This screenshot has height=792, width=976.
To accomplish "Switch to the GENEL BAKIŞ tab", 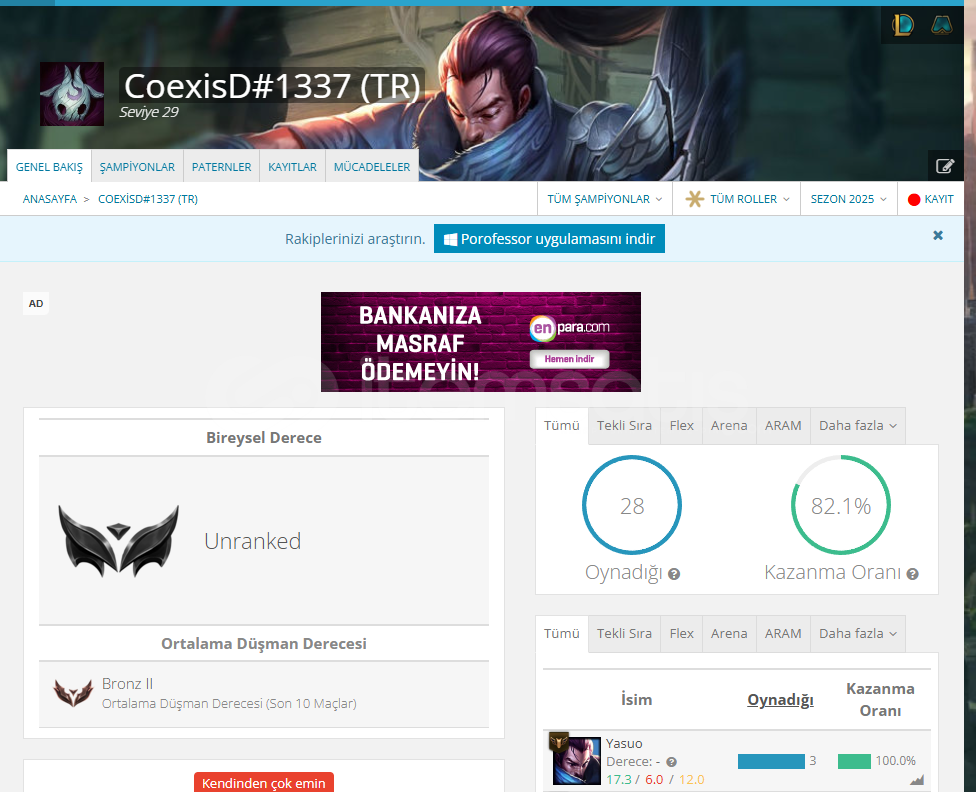I will click(49, 167).
